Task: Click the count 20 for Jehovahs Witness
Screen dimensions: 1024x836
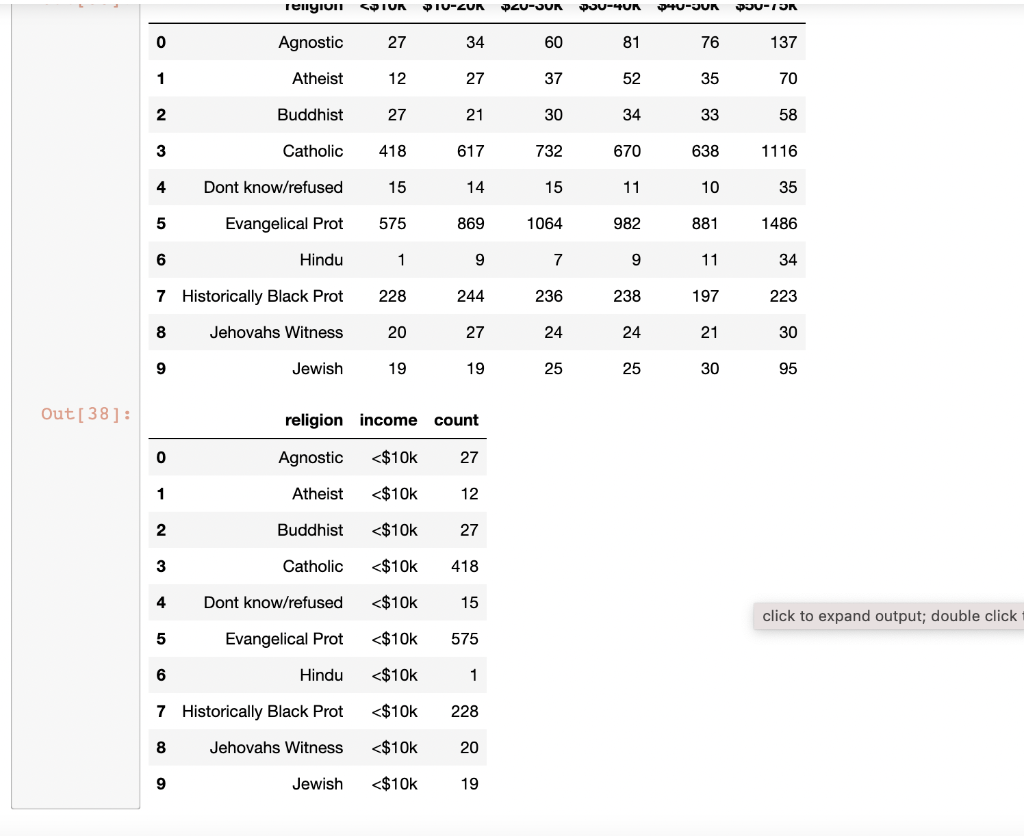Action: 470,747
